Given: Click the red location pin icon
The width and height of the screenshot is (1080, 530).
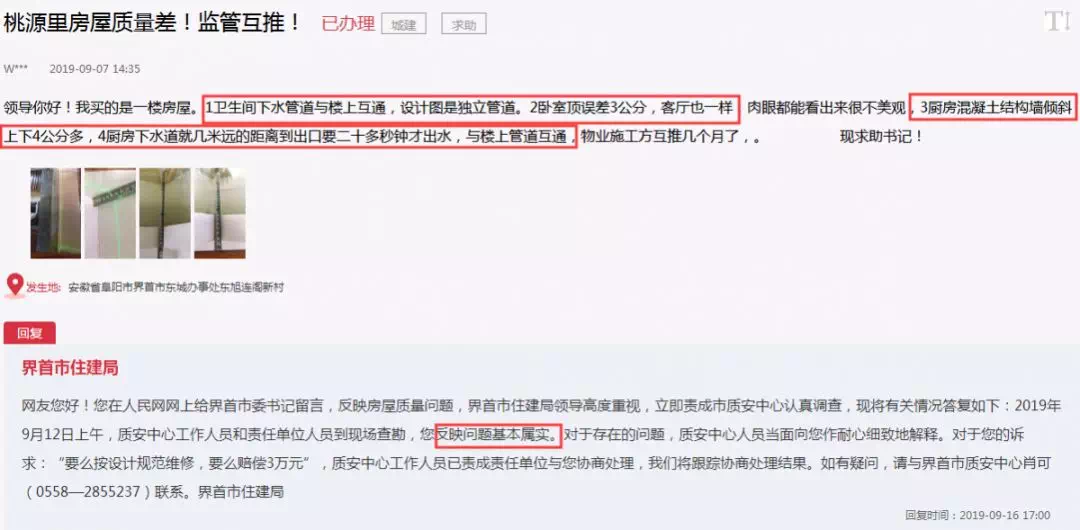Looking at the screenshot, I should click(14, 285).
